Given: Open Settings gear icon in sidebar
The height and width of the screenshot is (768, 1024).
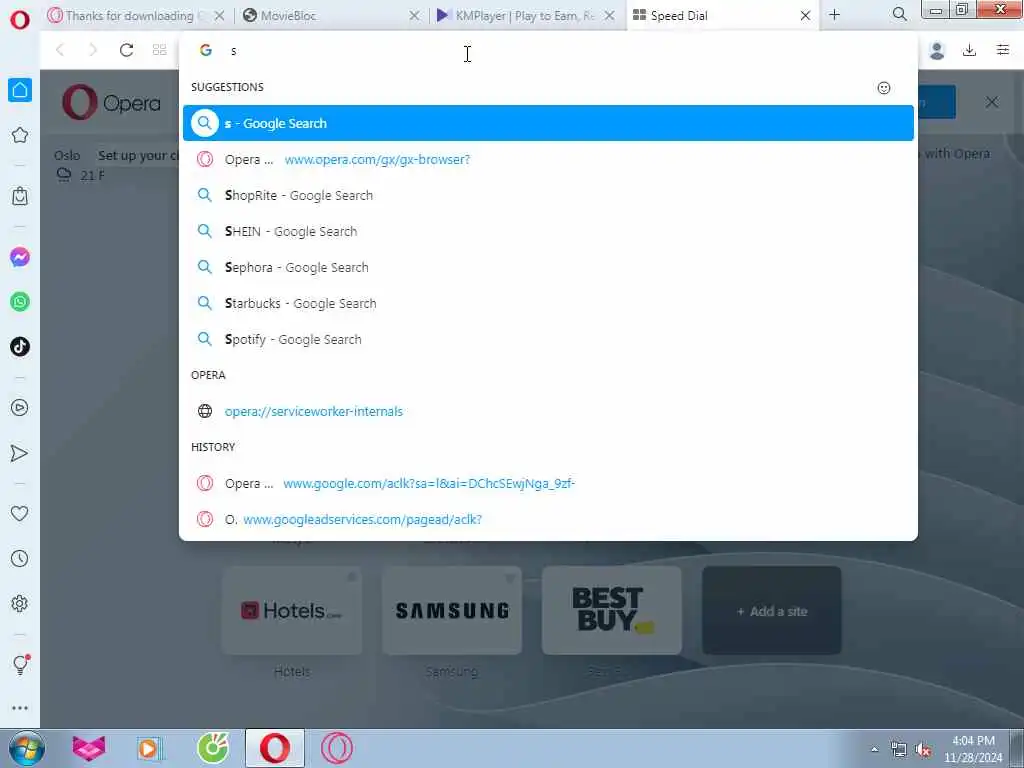Looking at the screenshot, I should [x=20, y=603].
